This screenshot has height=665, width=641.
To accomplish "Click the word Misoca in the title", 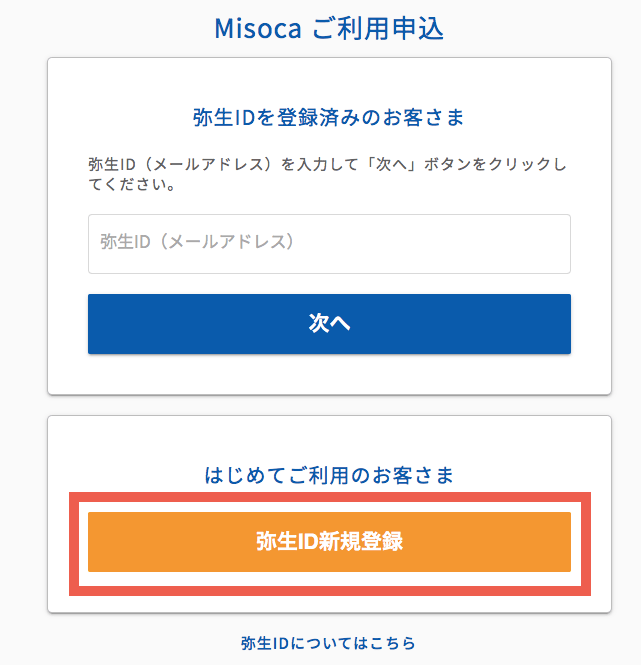I will [258, 28].
